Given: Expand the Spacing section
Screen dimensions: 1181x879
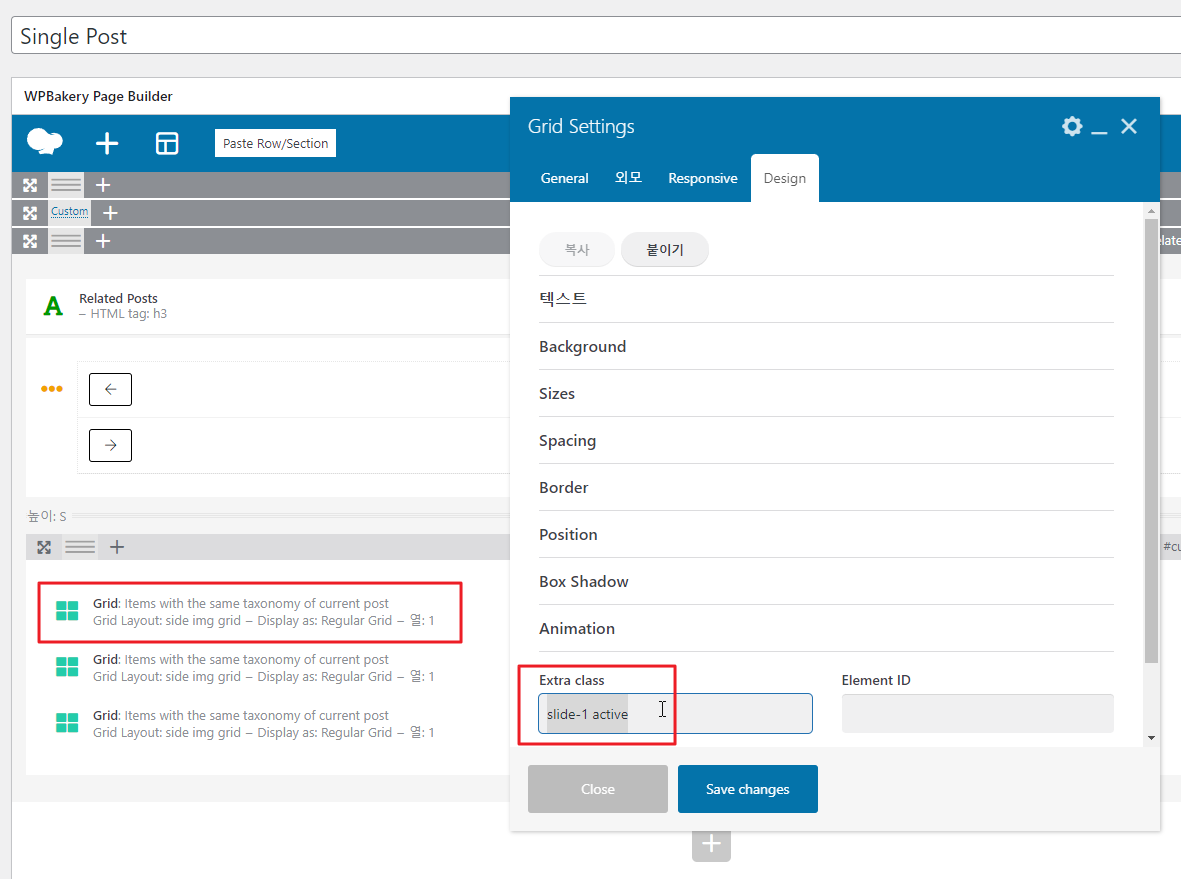Looking at the screenshot, I should click(826, 441).
